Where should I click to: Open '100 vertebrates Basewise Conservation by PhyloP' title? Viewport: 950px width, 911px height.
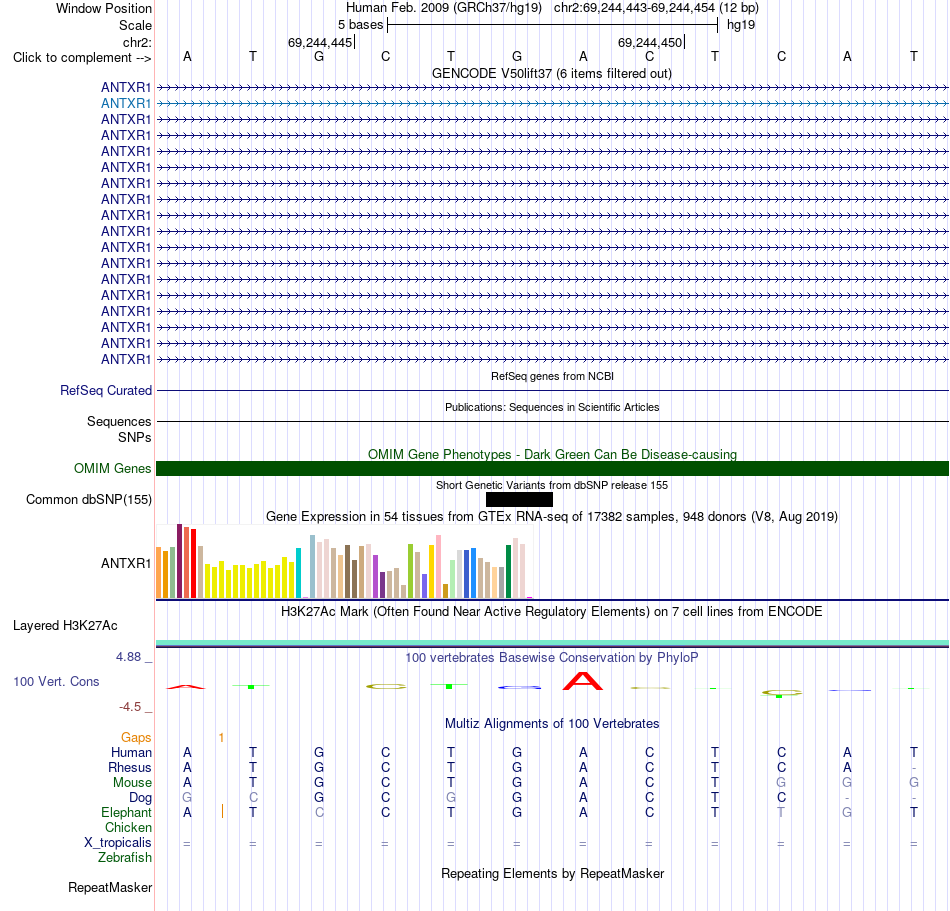click(552, 658)
